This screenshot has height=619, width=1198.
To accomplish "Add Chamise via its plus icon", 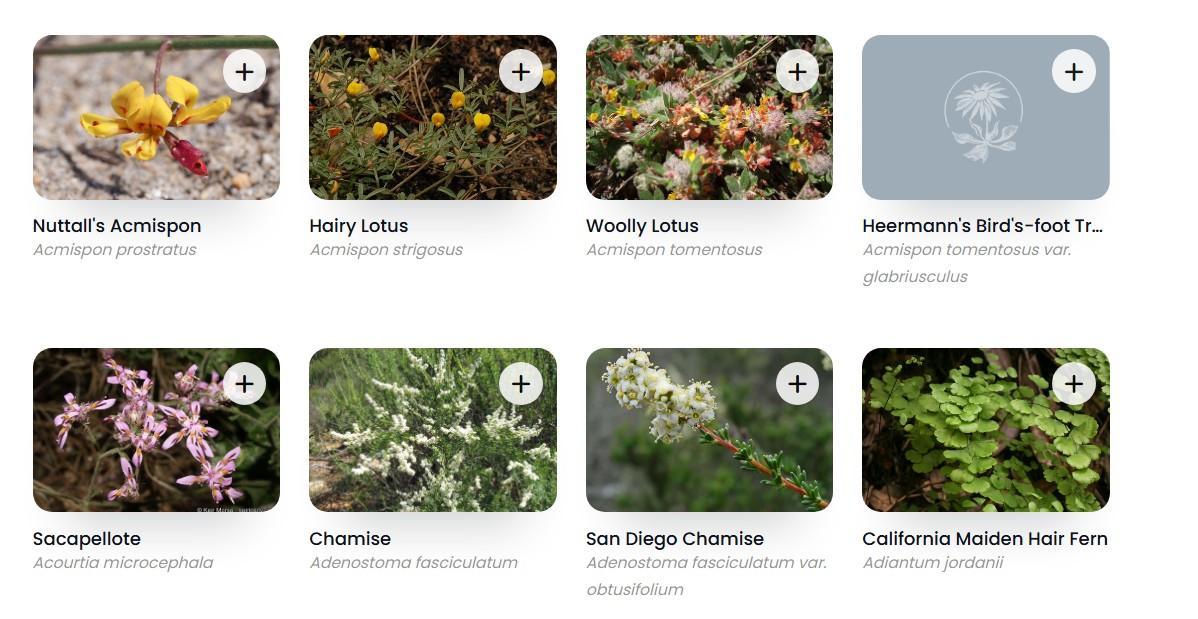I will tap(520, 384).
